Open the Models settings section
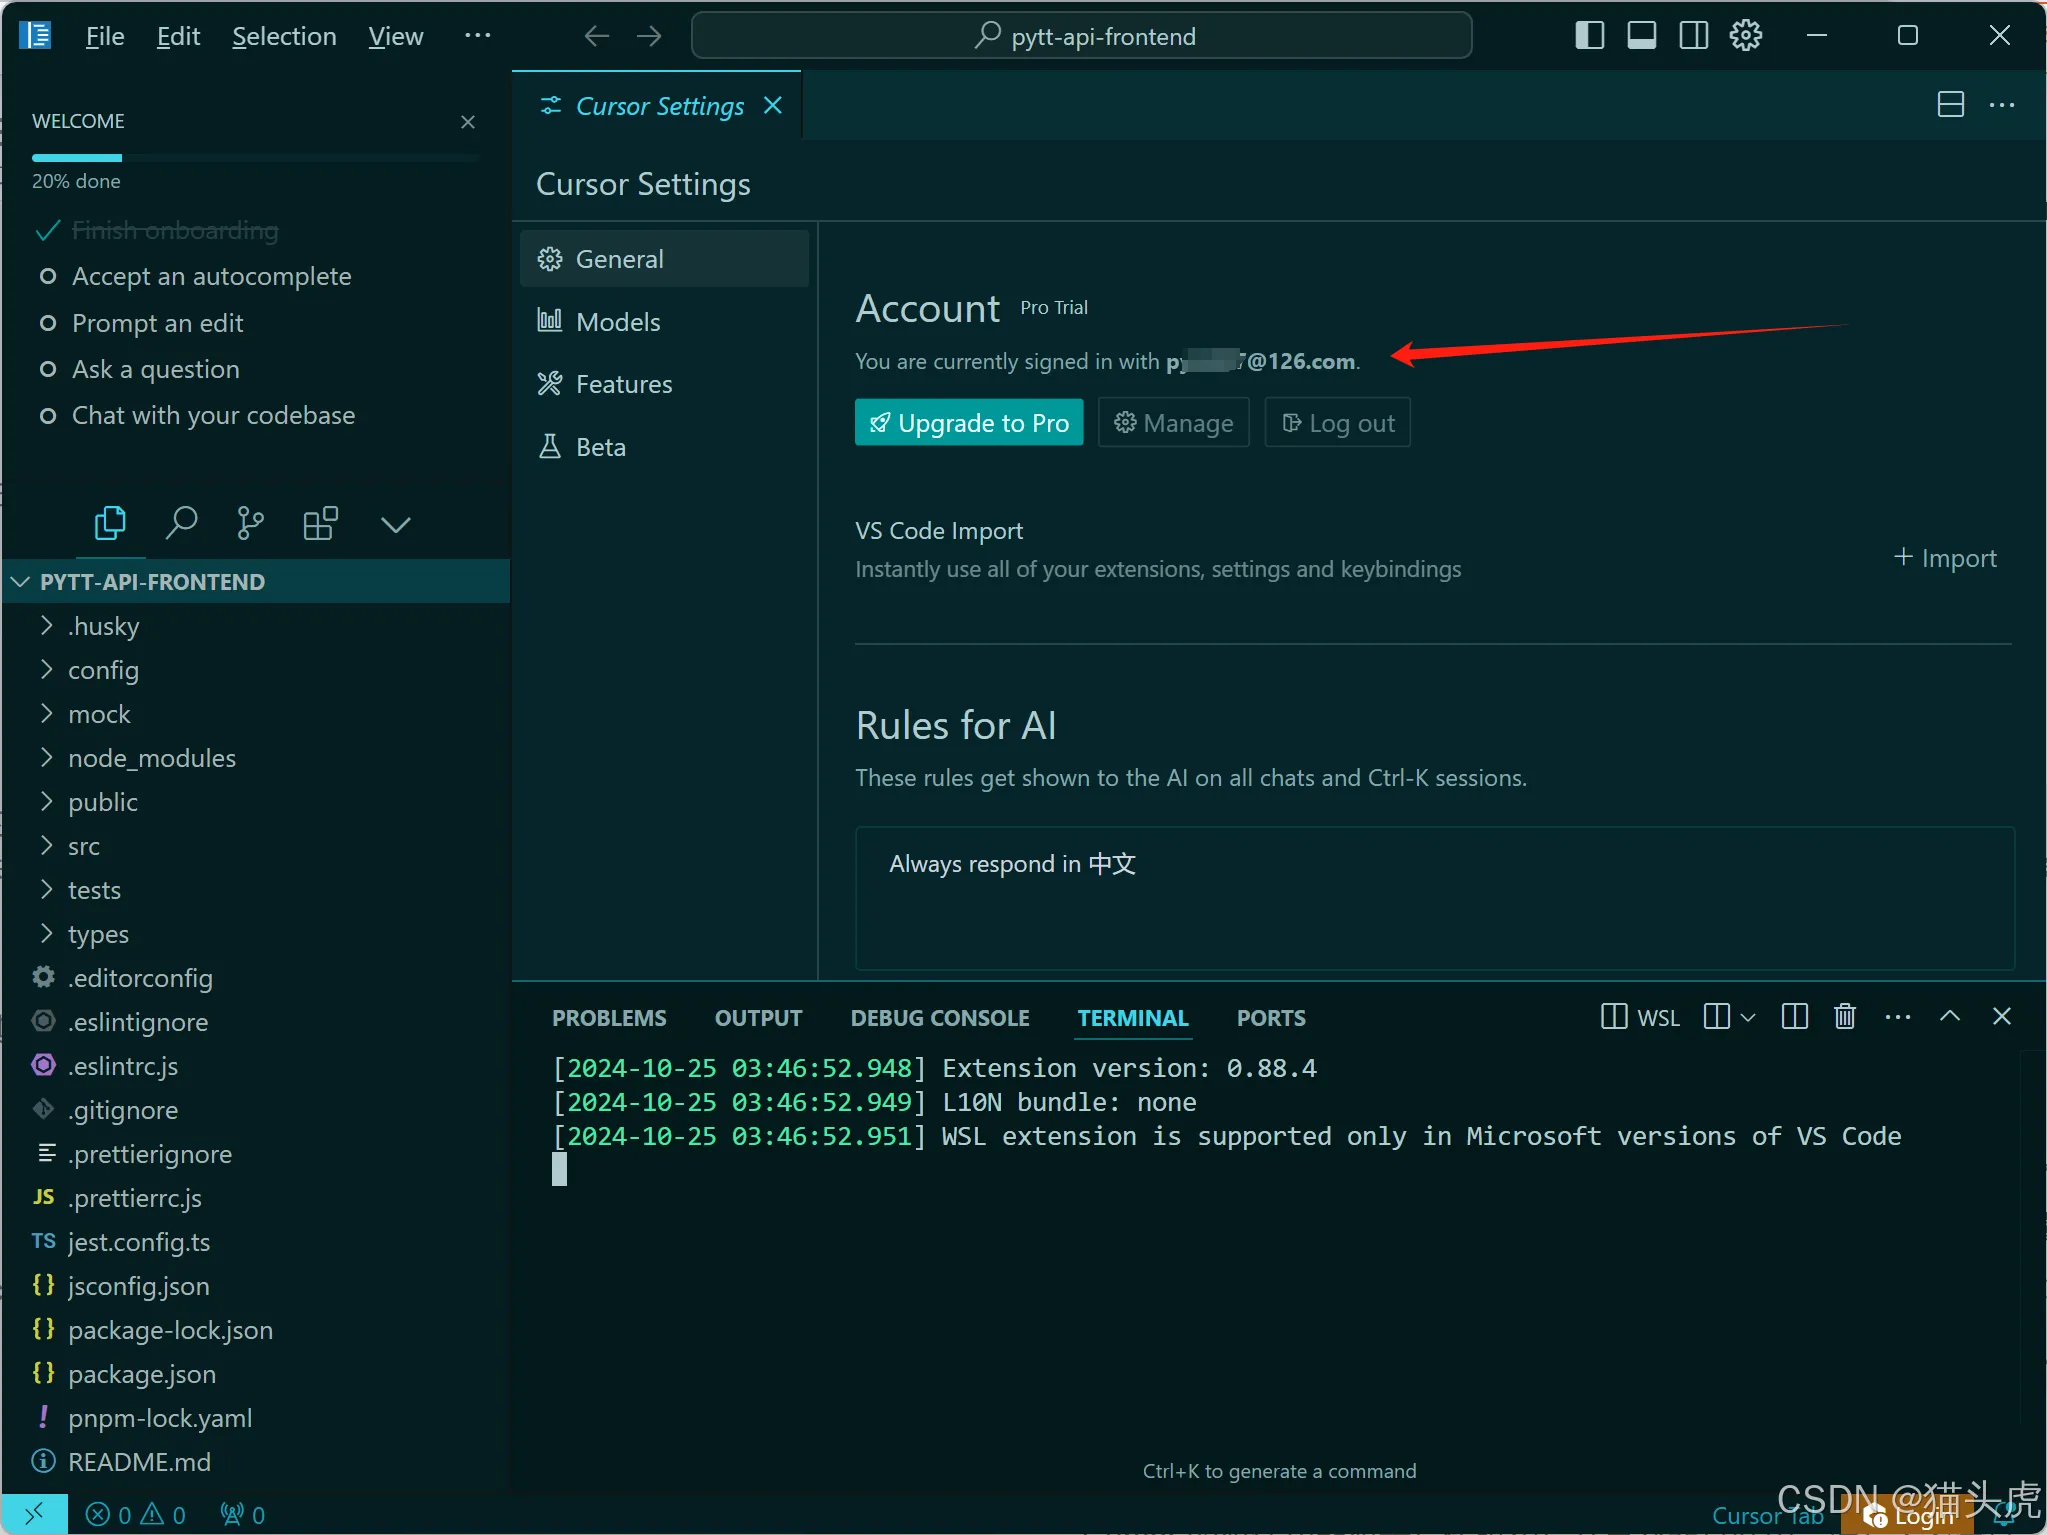 point(618,322)
